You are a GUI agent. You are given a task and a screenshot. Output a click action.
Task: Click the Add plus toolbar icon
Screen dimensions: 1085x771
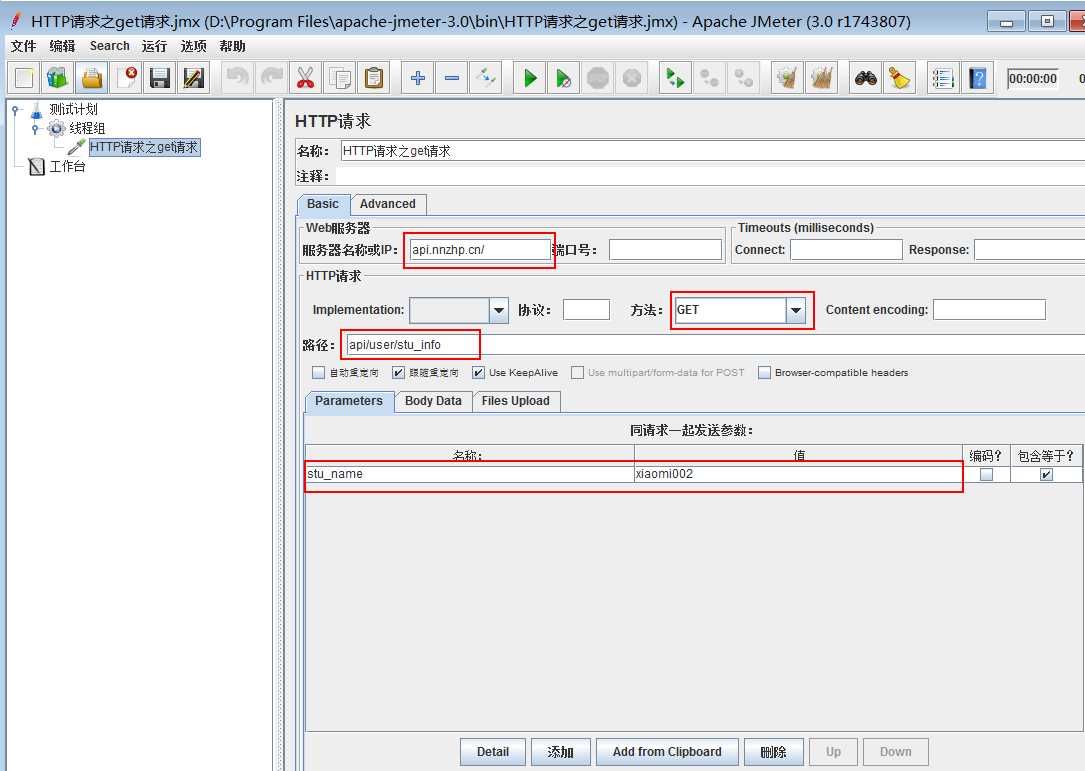point(418,78)
